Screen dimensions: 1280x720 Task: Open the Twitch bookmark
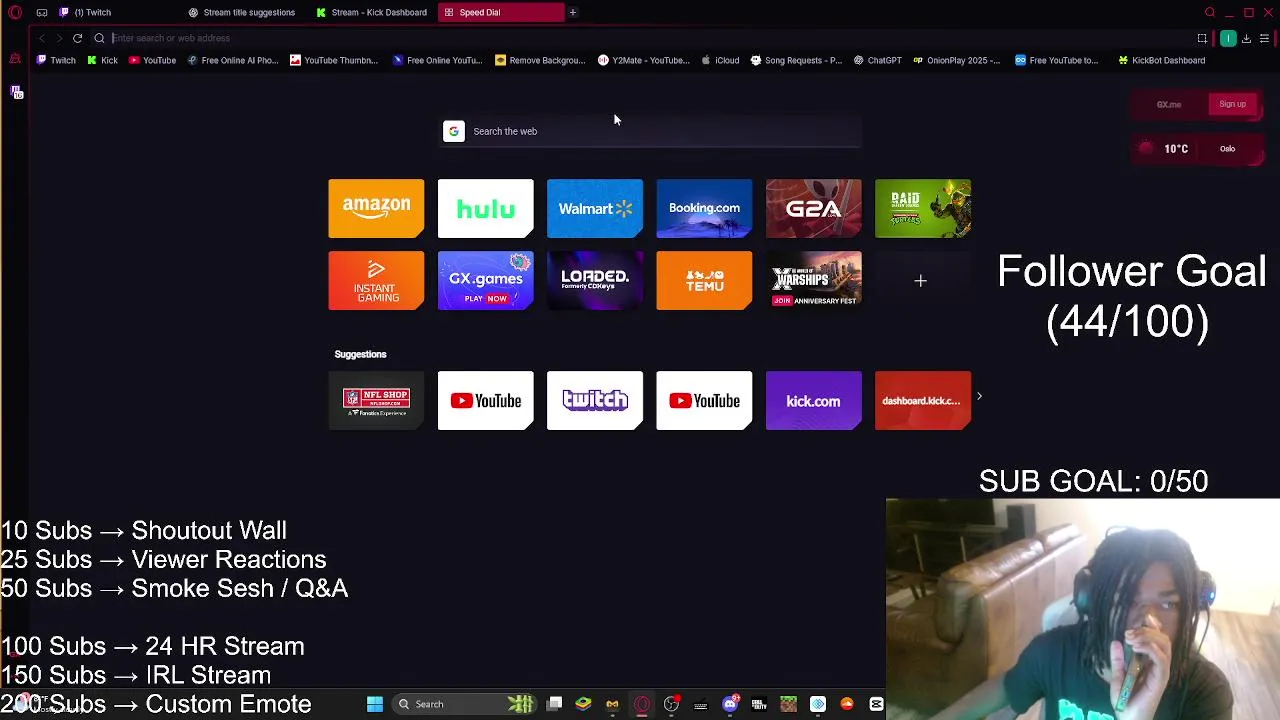coord(56,60)
